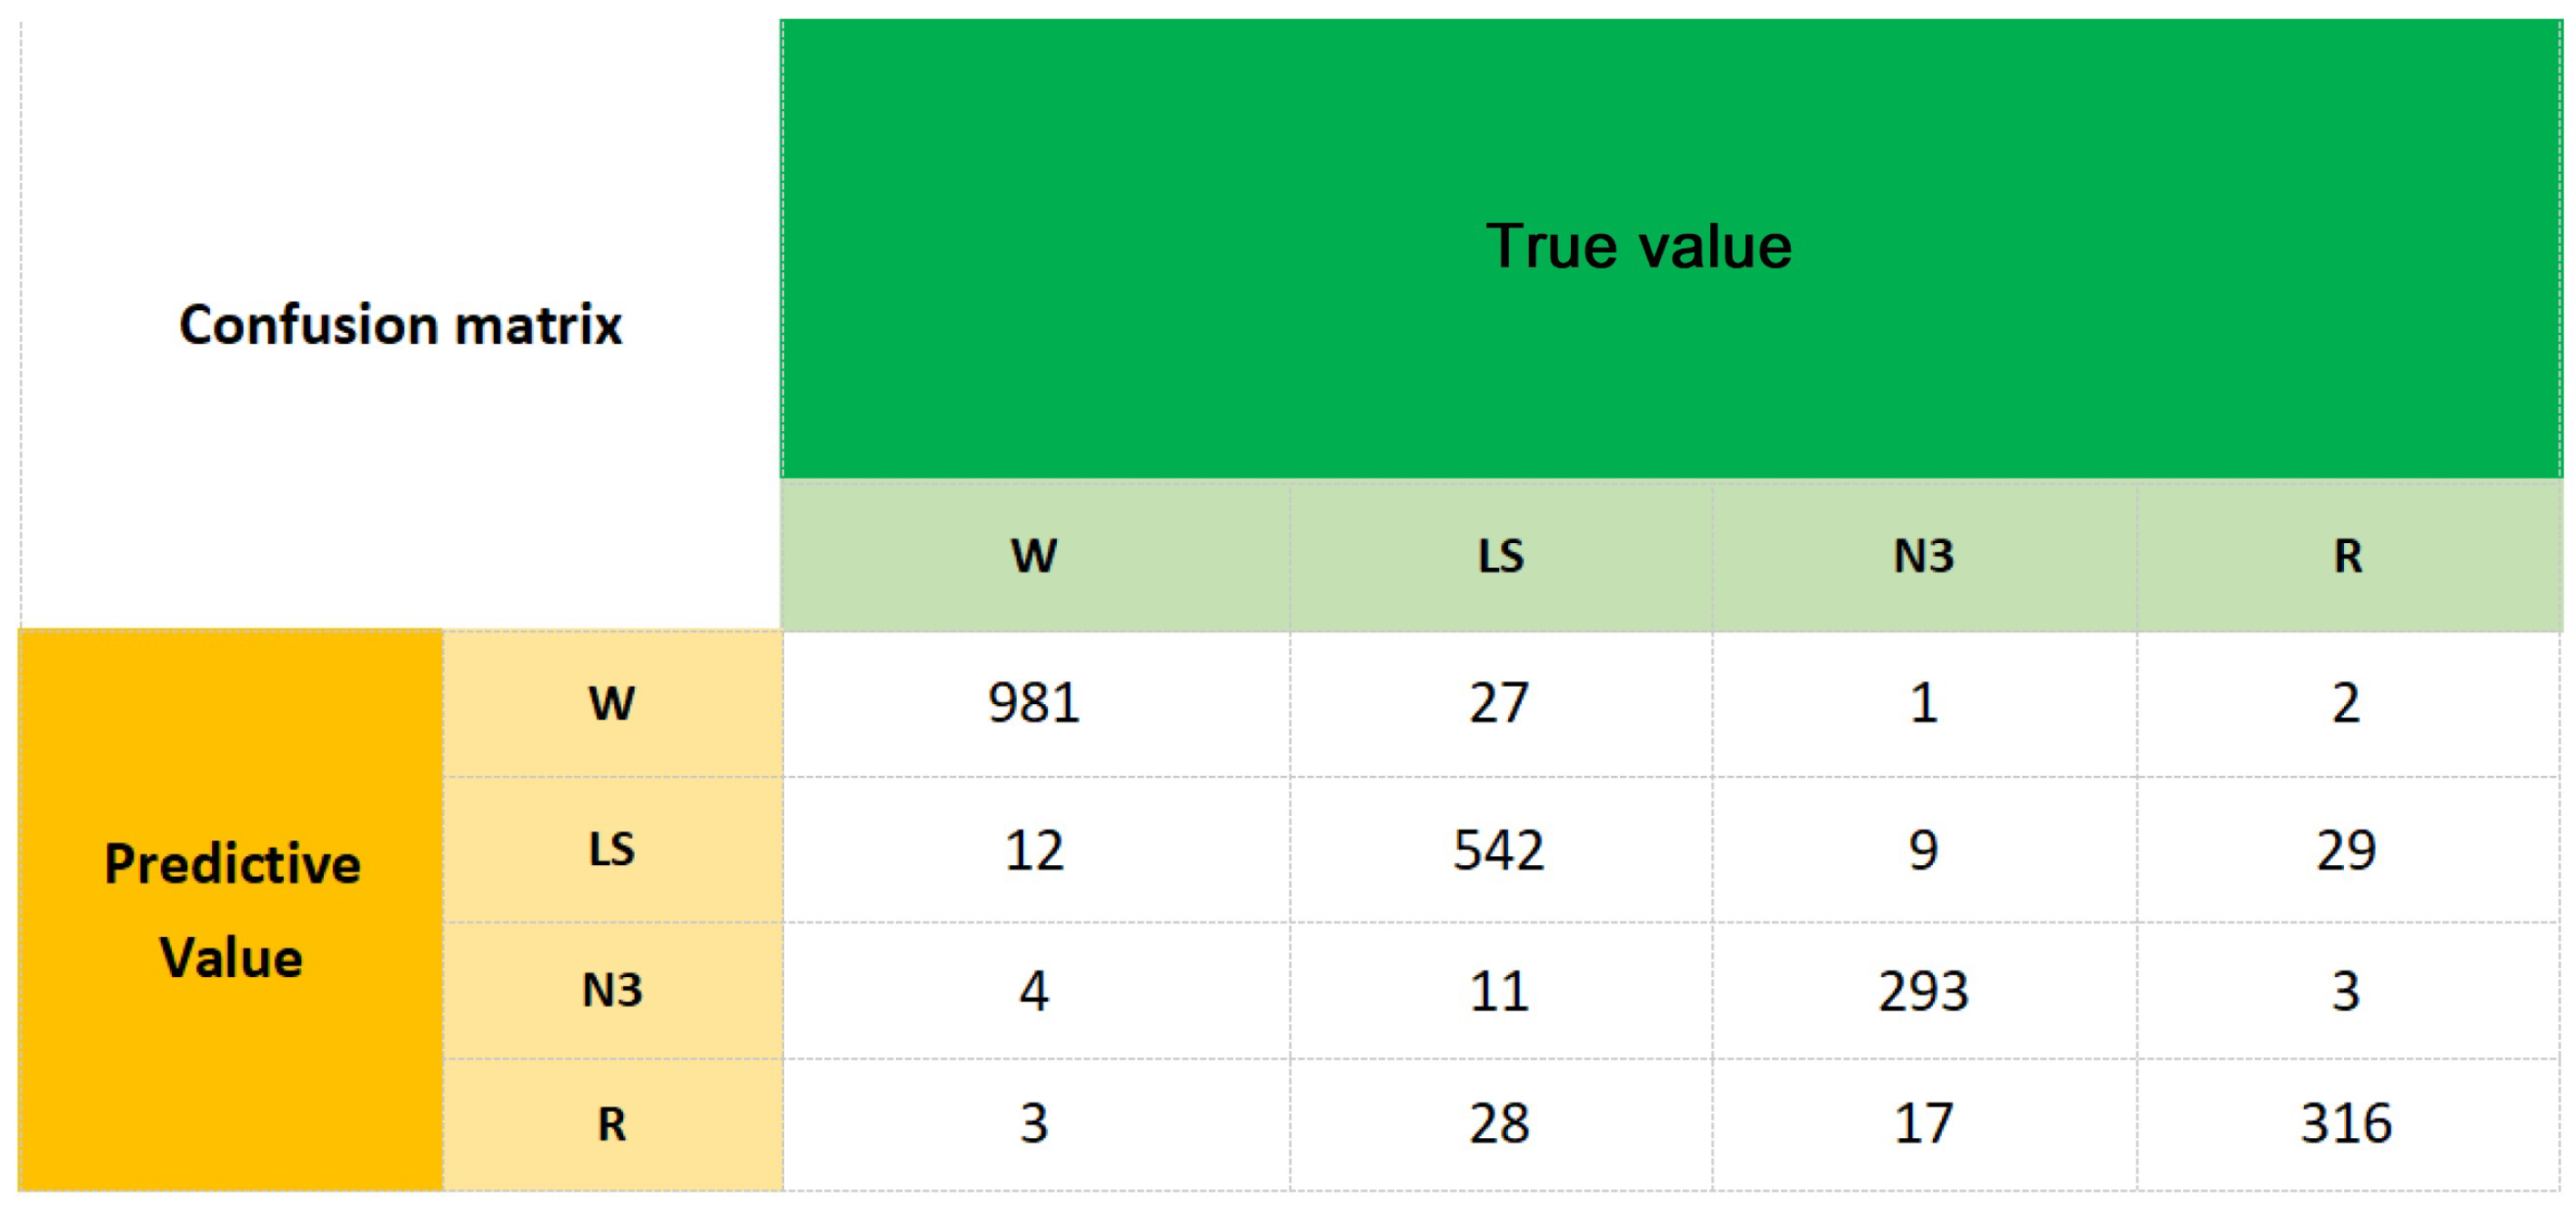The height and width of the screenshot is (1209, 2576).
Task: Click the R column header
Action: pyautogui.click(x=2348, y=556)
